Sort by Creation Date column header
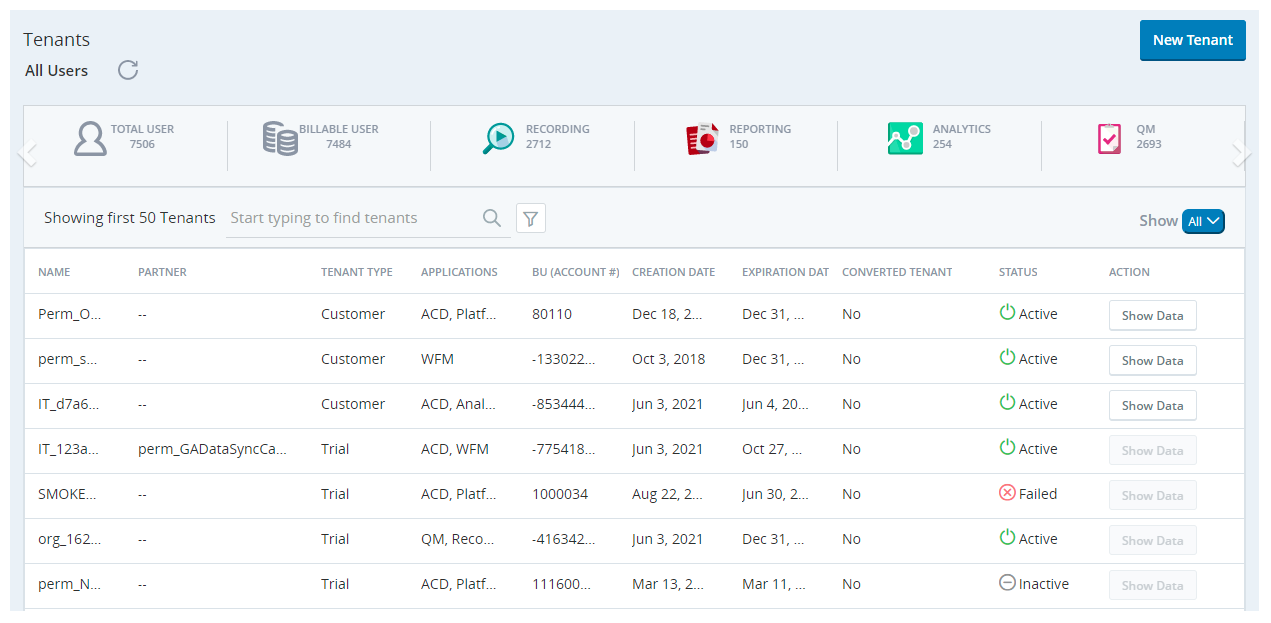The image size is (1271, 623). [x=673, y=272]
